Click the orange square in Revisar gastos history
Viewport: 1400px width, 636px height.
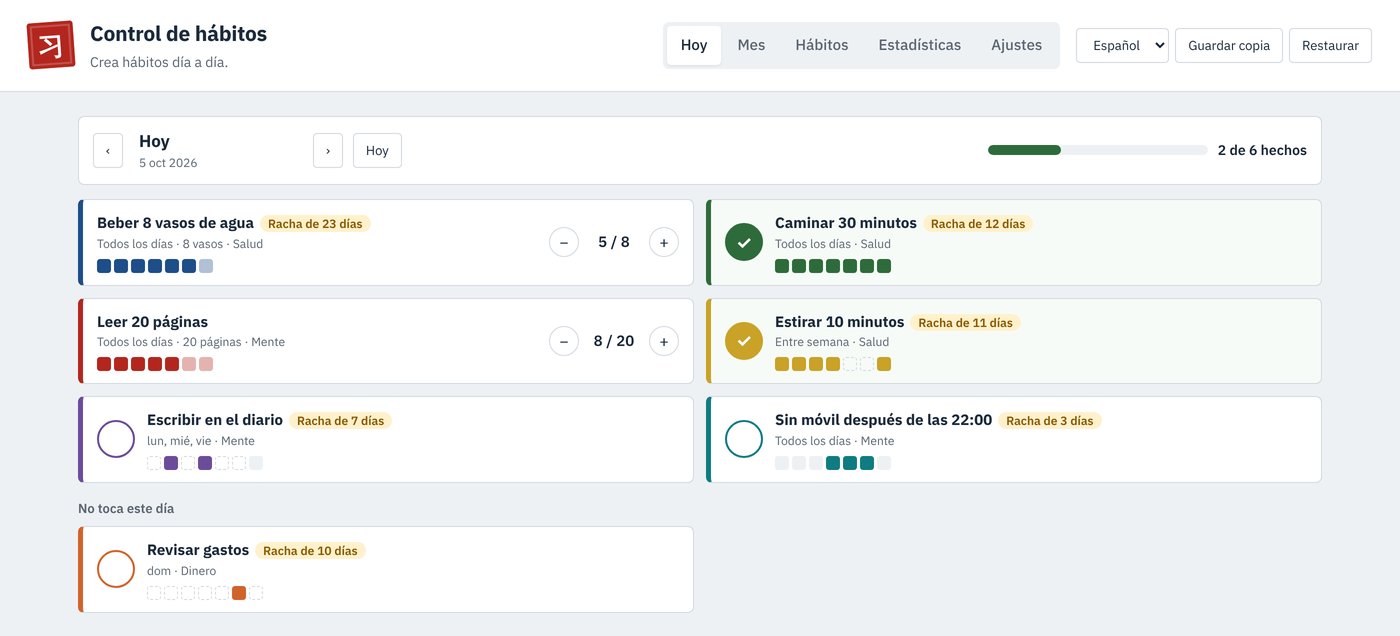pos(239,593)
